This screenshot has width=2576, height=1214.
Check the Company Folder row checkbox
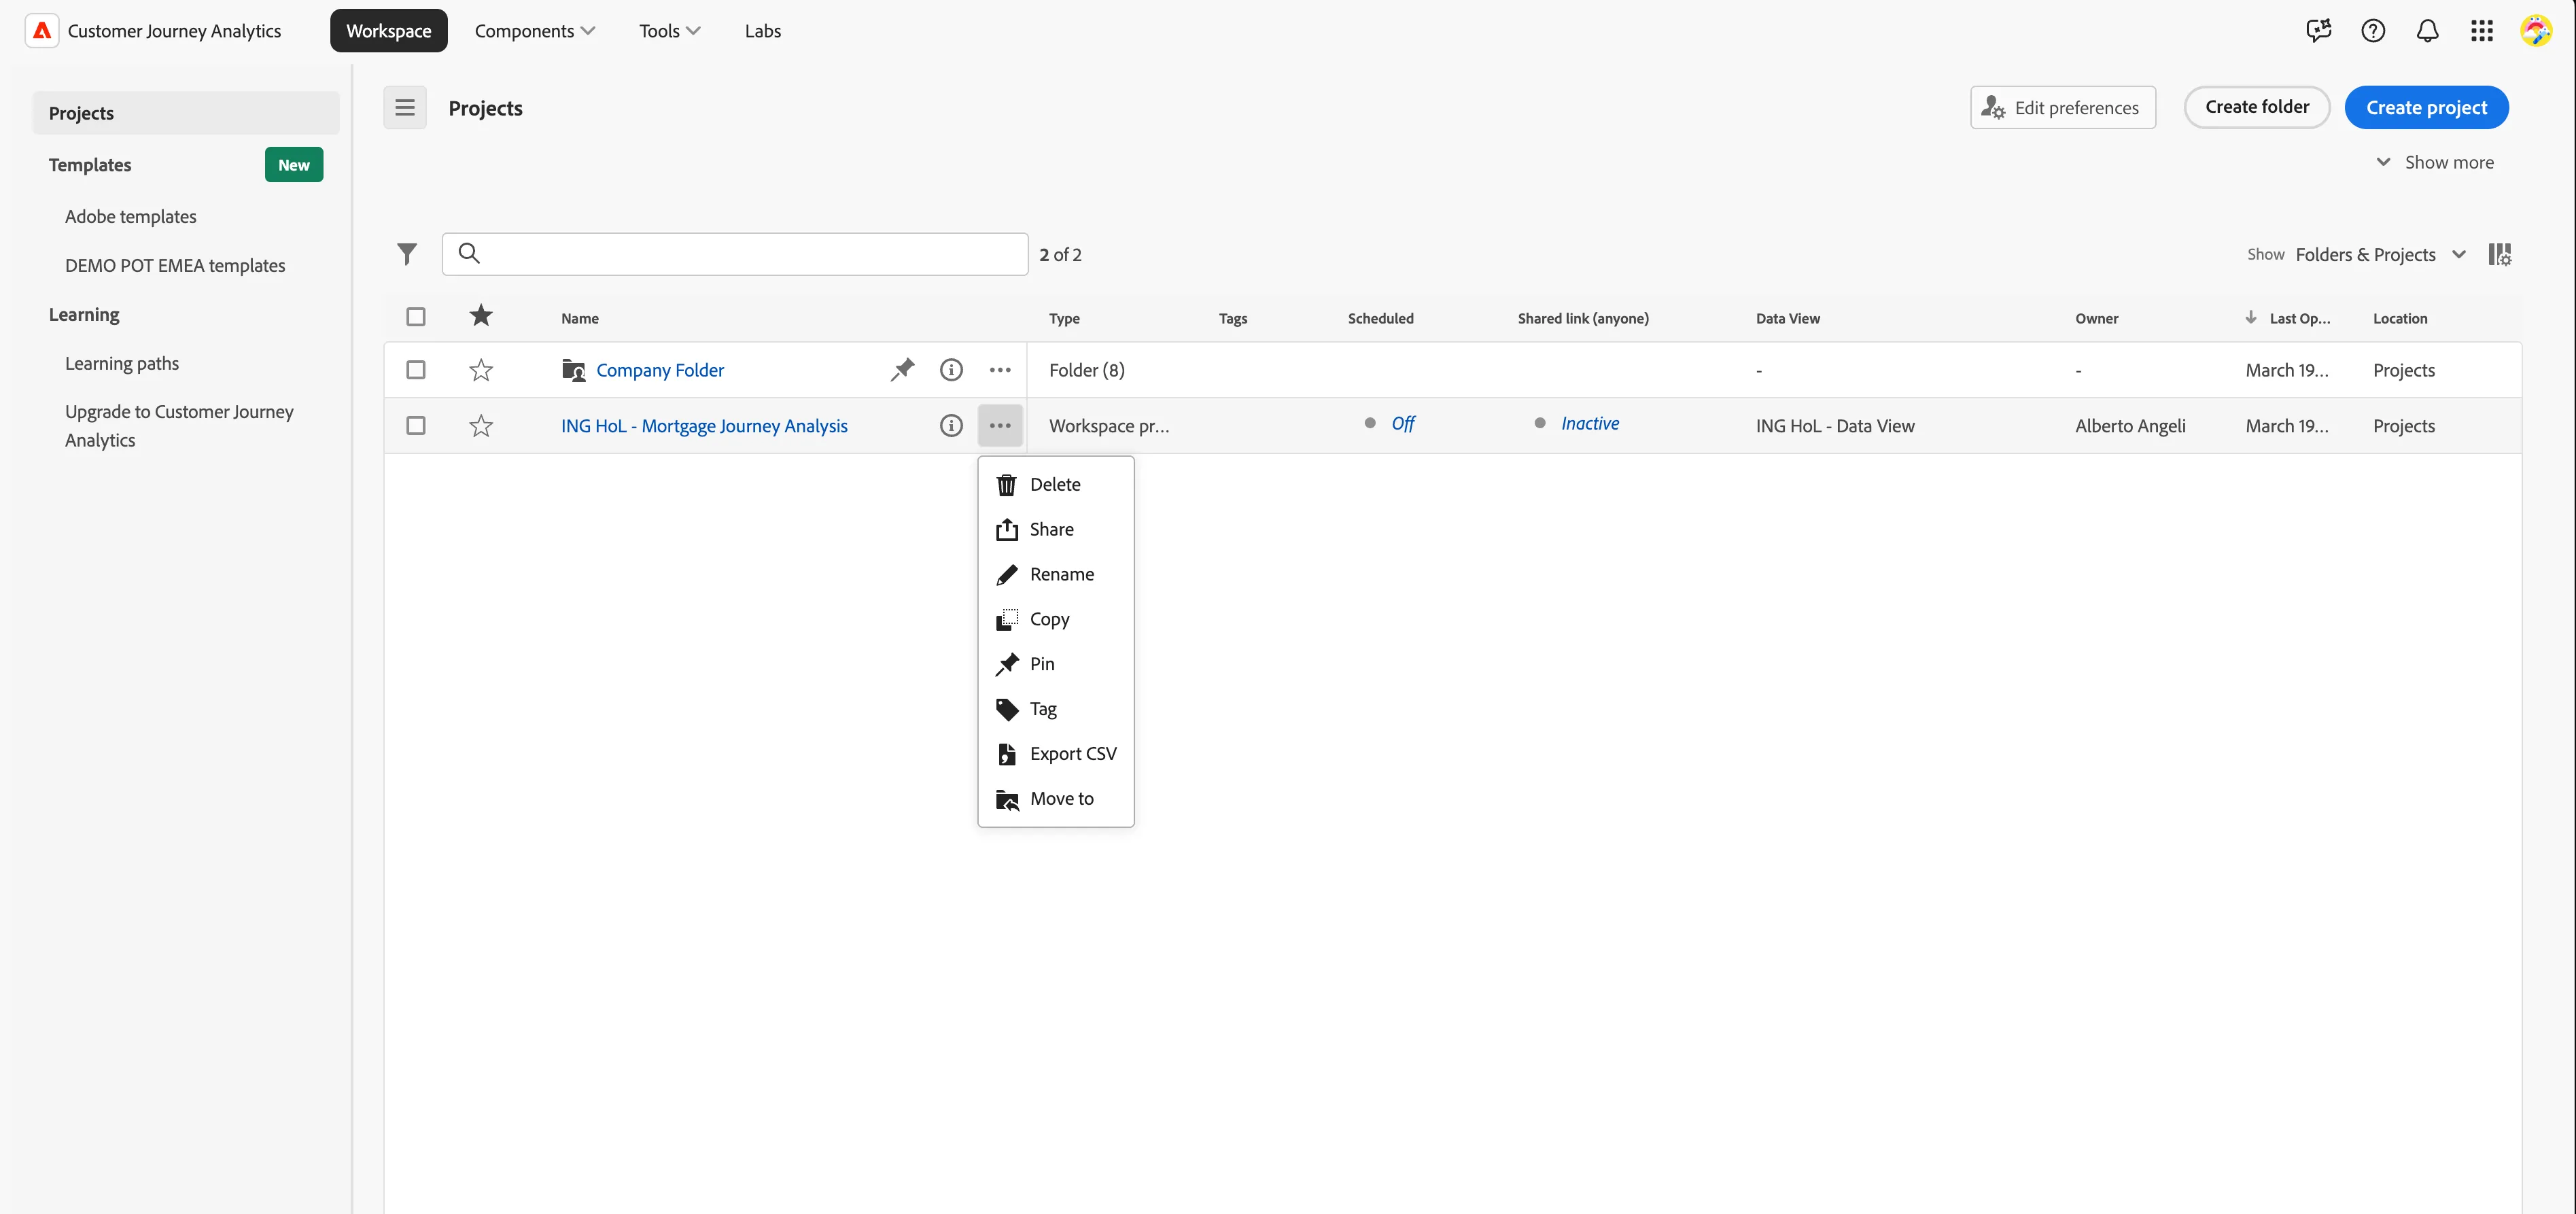pos(416,369)
